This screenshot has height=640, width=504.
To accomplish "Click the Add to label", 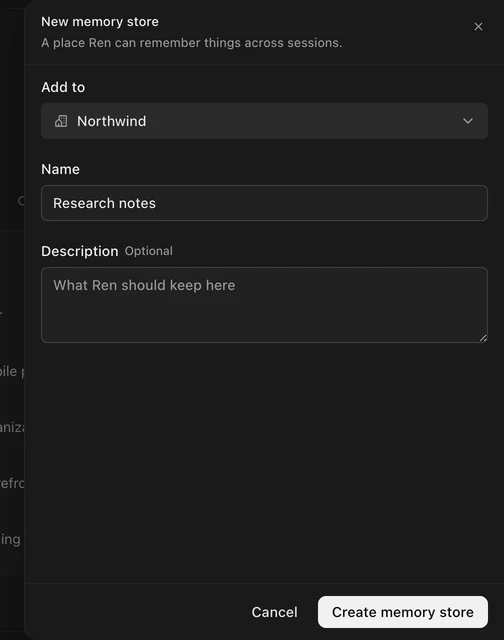I will click(63, 87).
